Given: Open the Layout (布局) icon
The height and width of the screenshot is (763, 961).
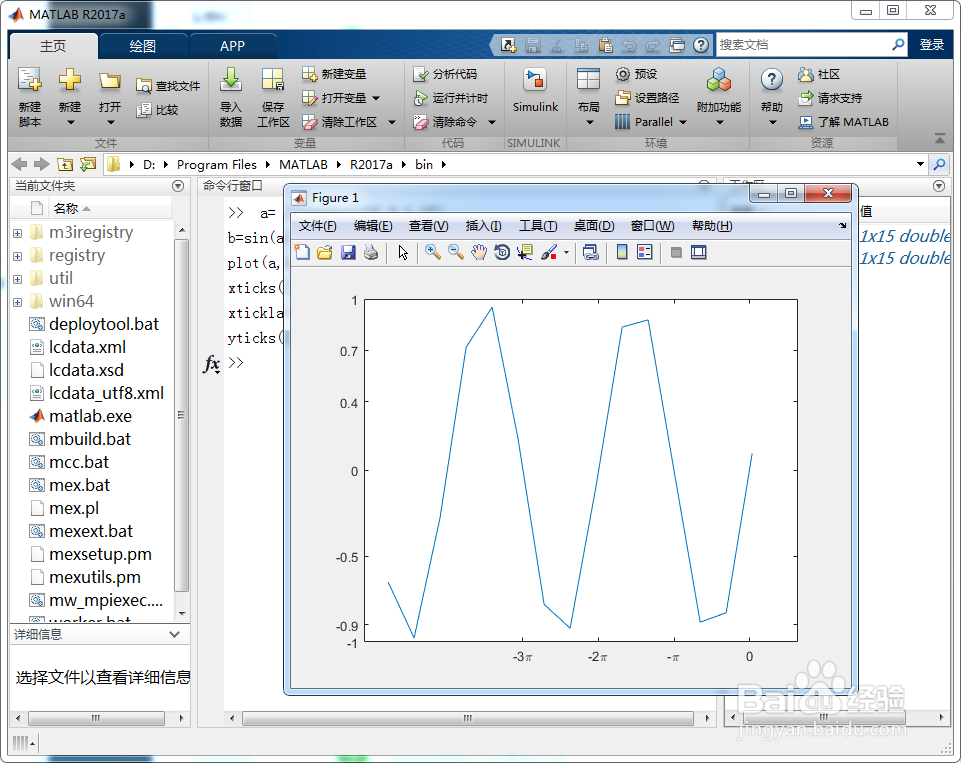Looking at the screenshot, I should 588,80.
